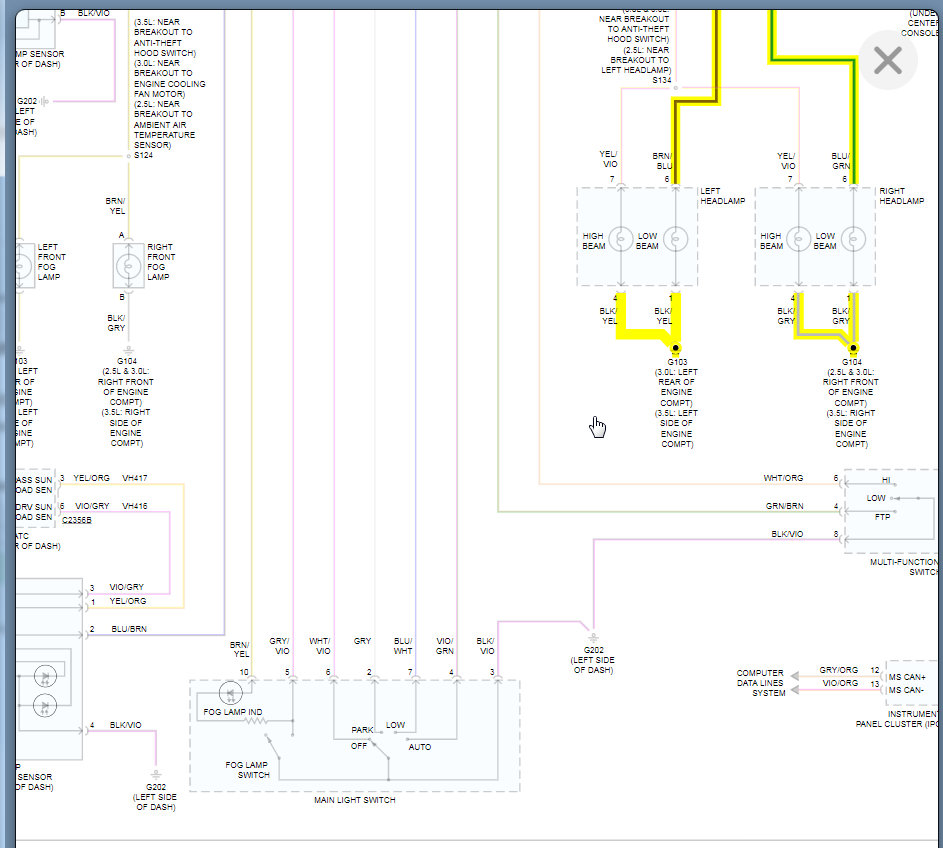Click the WHT/VIO wire label at pin 6

tap(320, 646)
